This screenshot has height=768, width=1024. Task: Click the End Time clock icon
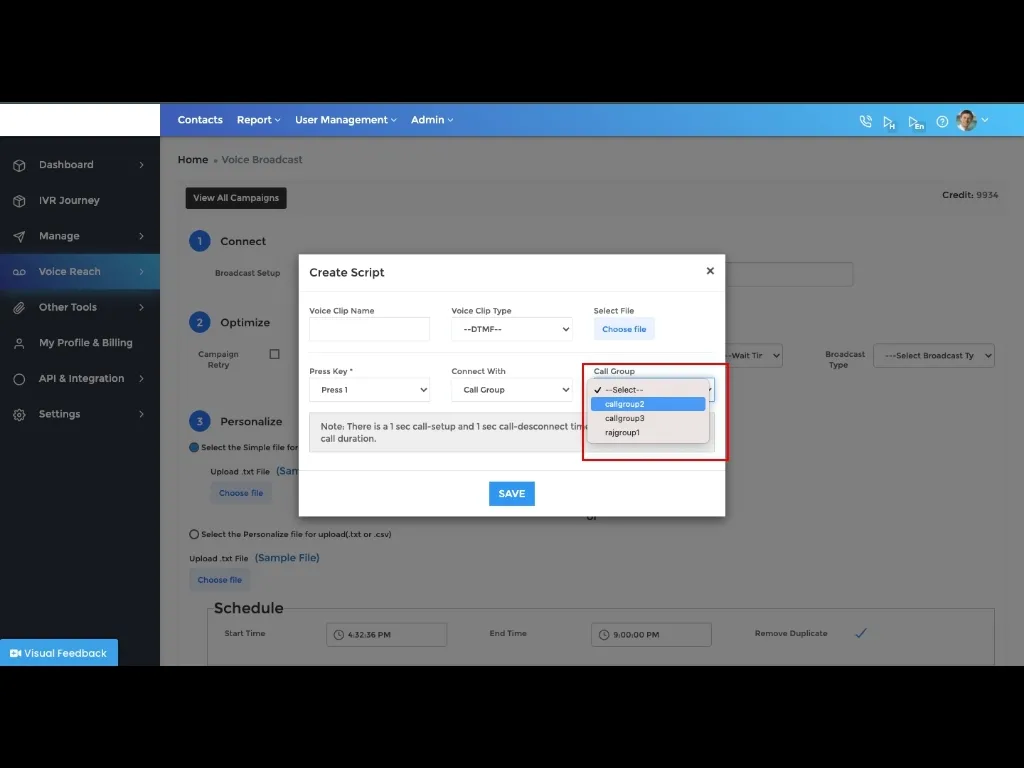tap(603, 635)
